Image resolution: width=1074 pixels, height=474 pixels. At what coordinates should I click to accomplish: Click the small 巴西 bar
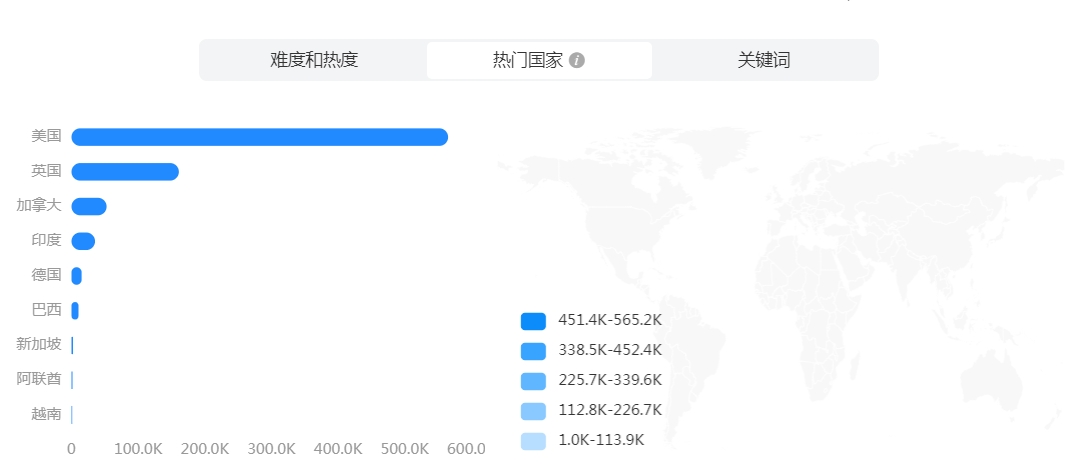[x=75, y=311]
